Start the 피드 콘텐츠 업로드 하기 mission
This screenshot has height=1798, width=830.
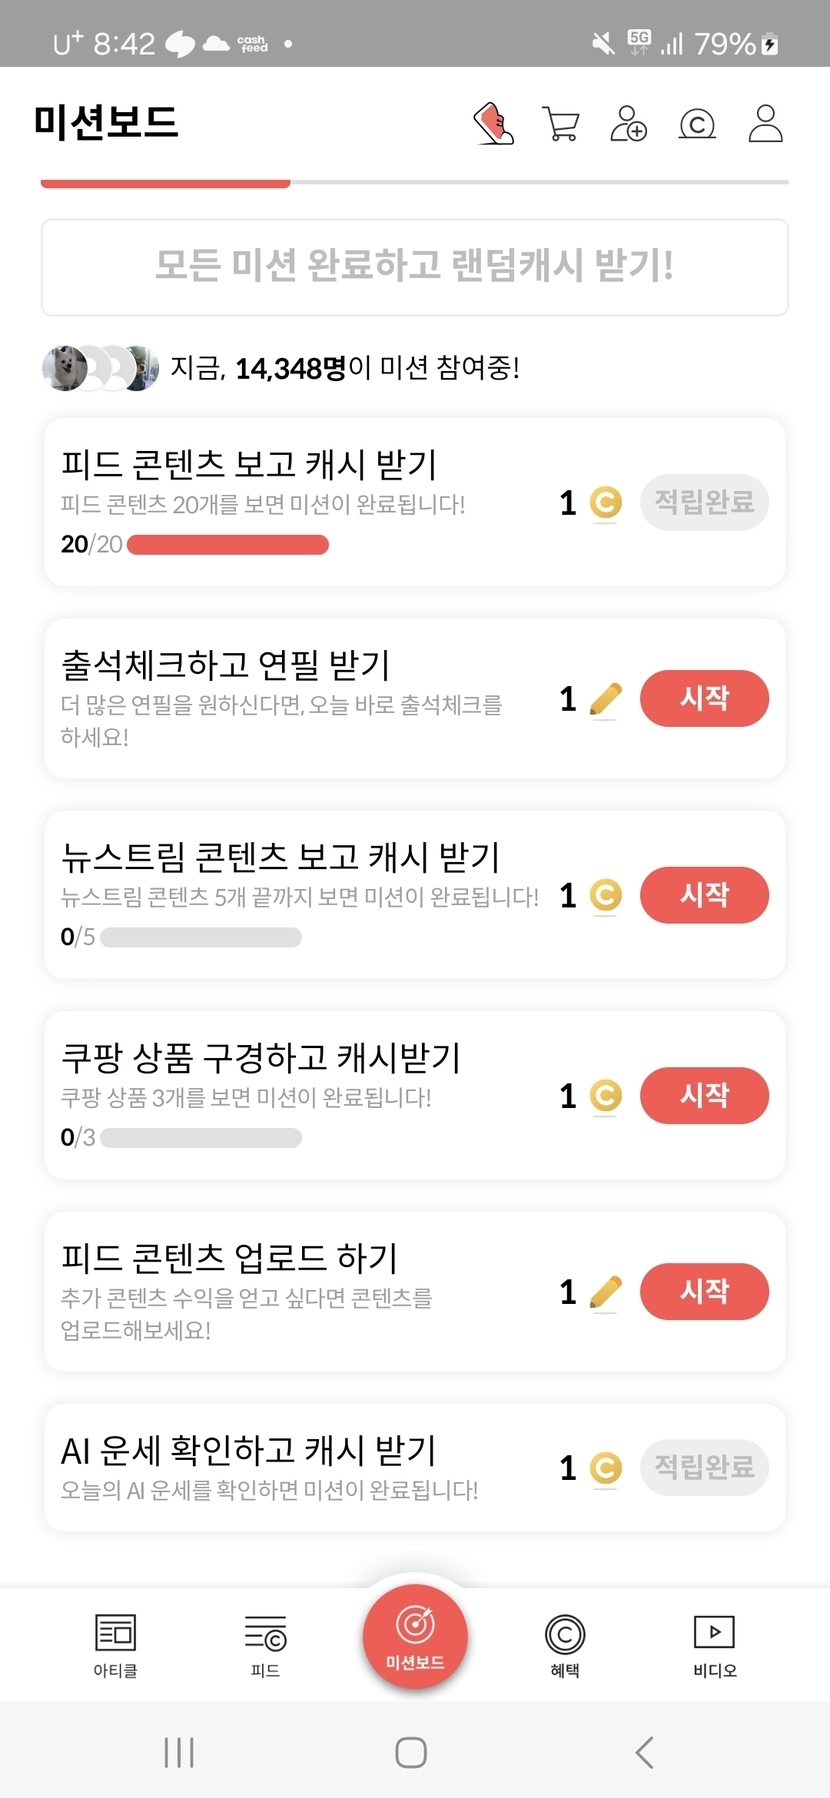click(x=704, y=1291)
